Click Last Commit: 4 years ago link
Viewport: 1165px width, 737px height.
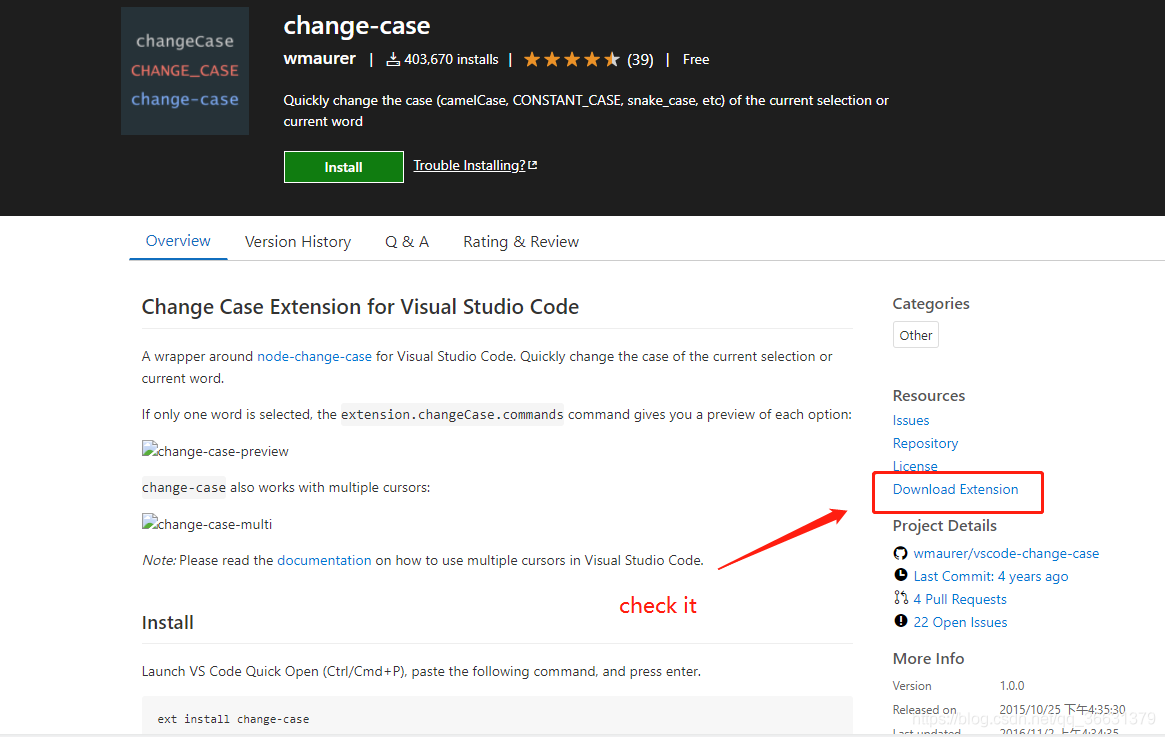(990, 577)
